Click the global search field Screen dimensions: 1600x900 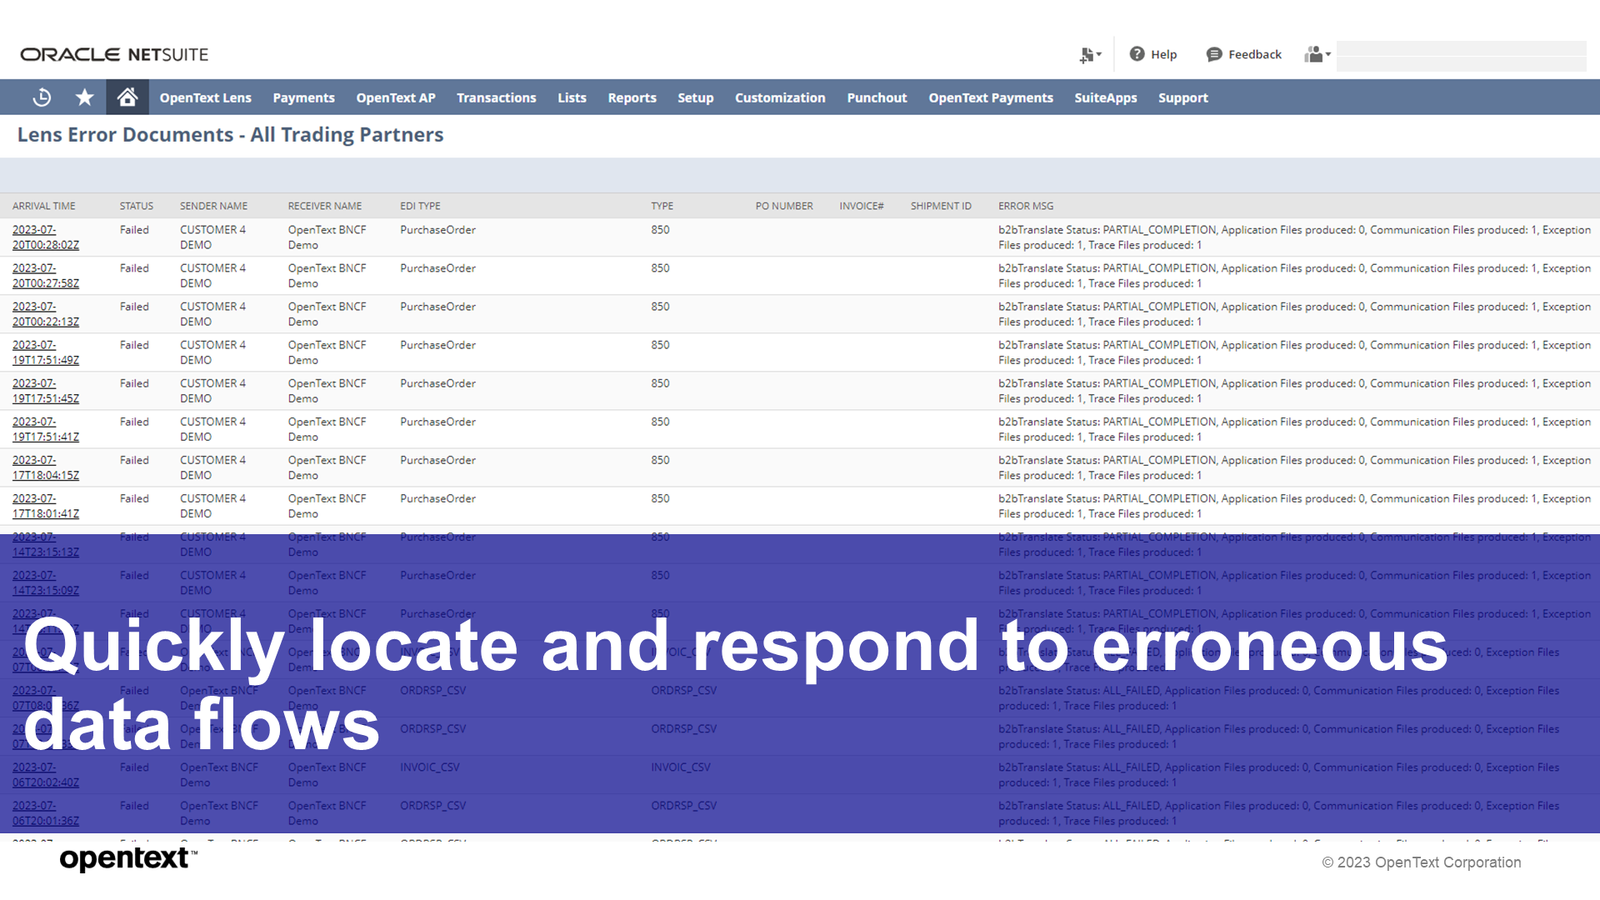click(x=1461, y=56)
